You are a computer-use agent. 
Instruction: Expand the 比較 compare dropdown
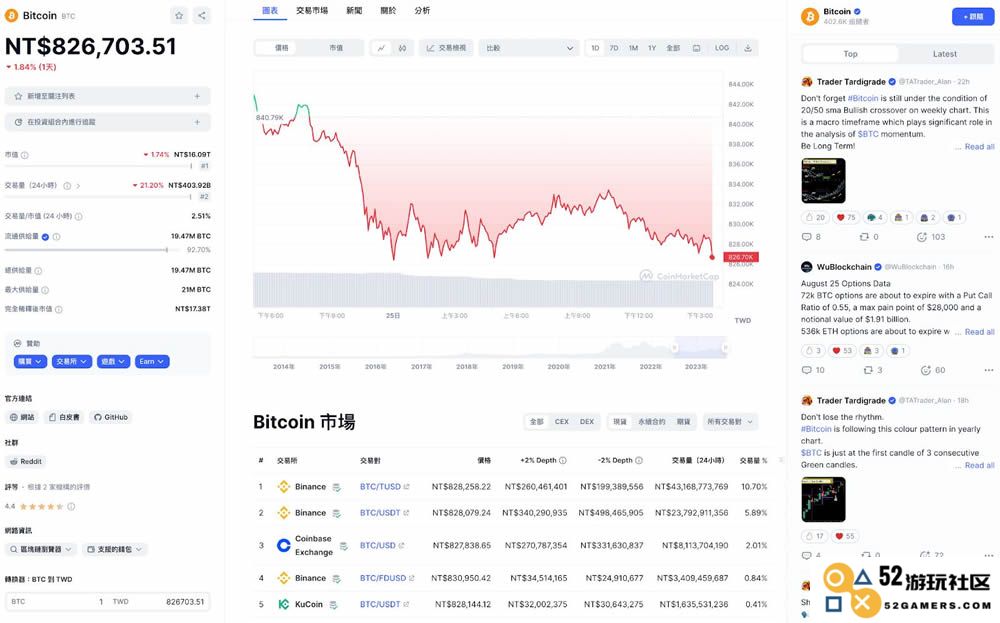529,48
